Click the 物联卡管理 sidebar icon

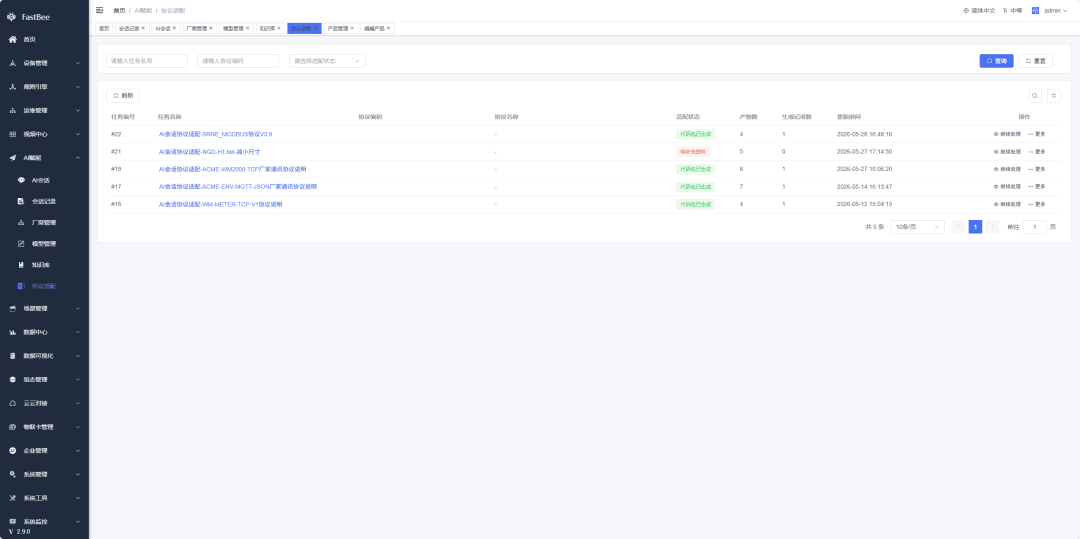point(12,427)
